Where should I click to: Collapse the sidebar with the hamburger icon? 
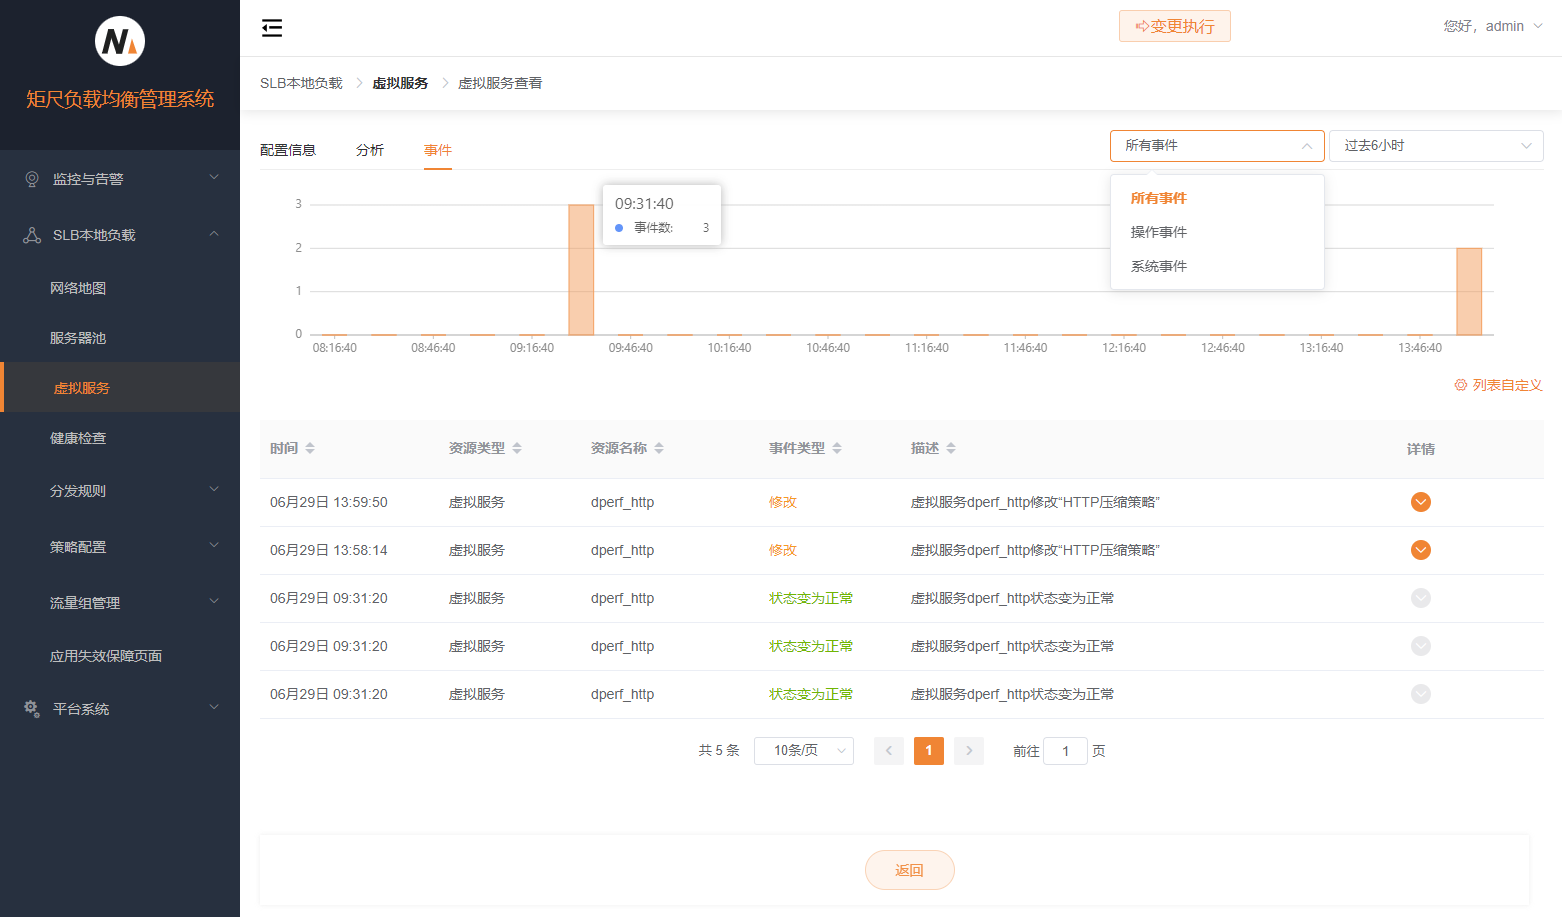pos(272,28)
